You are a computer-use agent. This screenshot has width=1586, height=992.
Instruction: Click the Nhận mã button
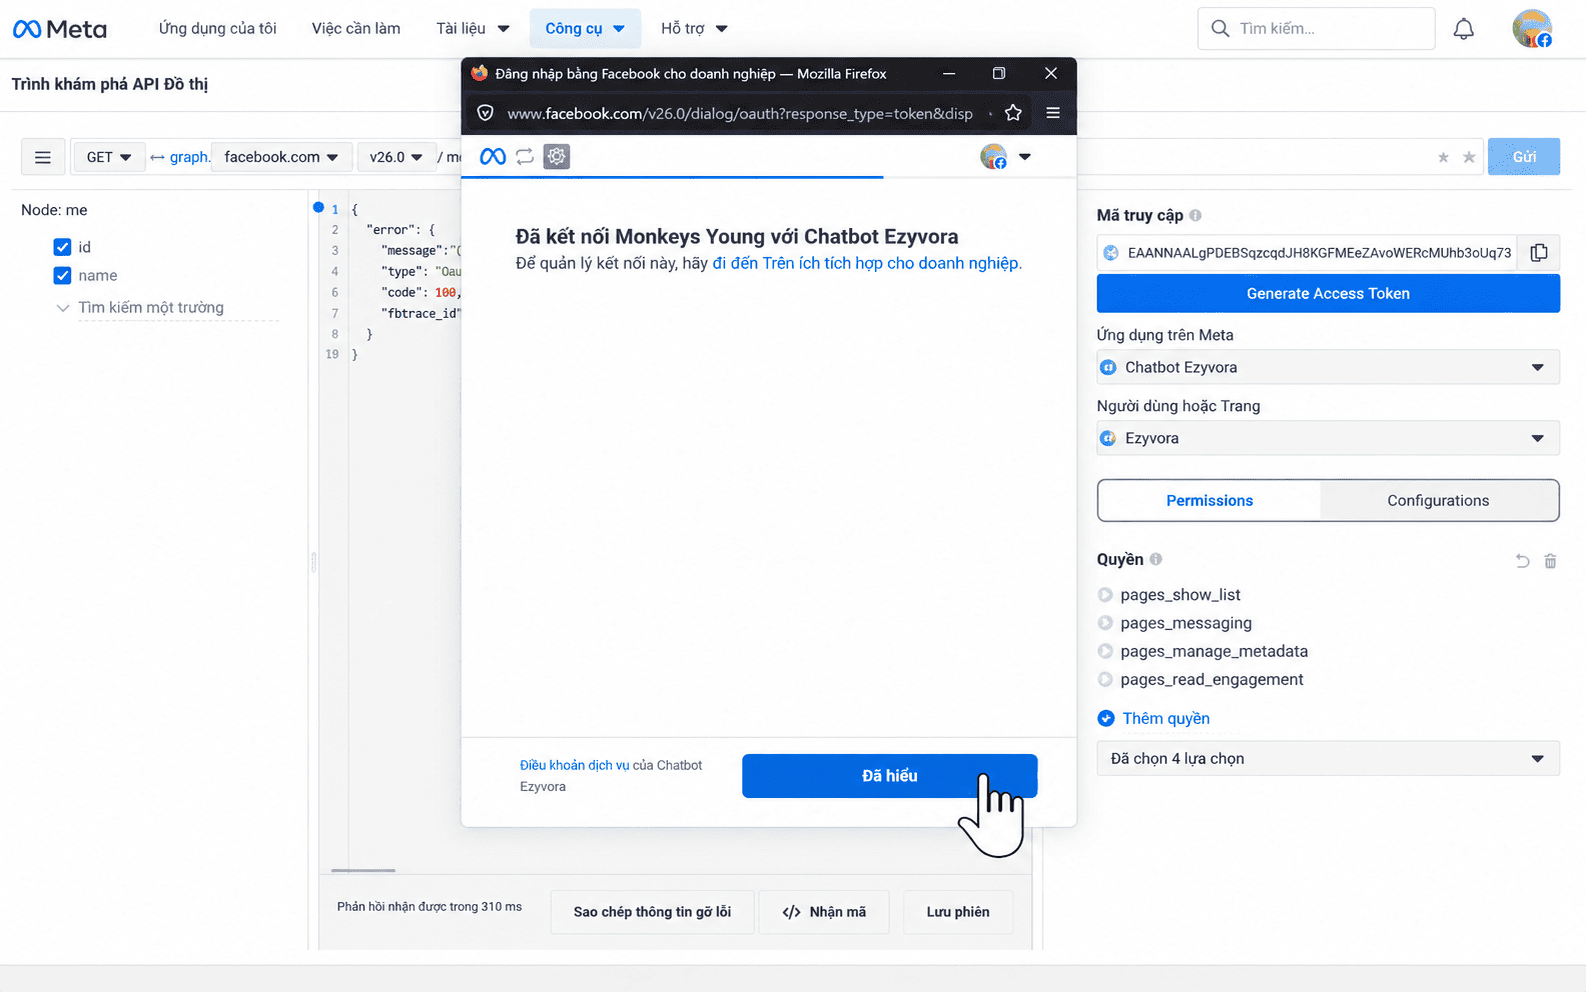click(824, 912)
